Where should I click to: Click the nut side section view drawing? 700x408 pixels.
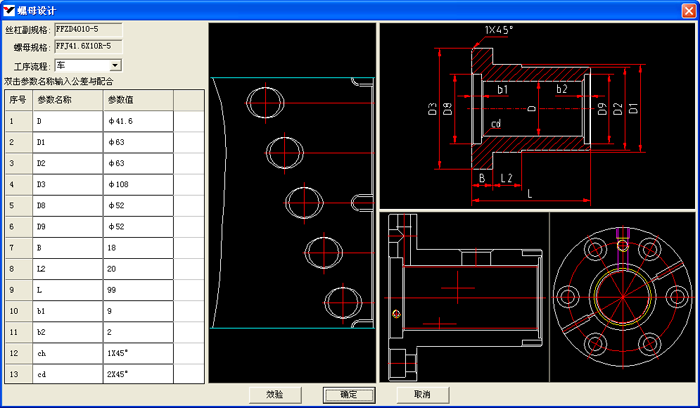[464, 298]
